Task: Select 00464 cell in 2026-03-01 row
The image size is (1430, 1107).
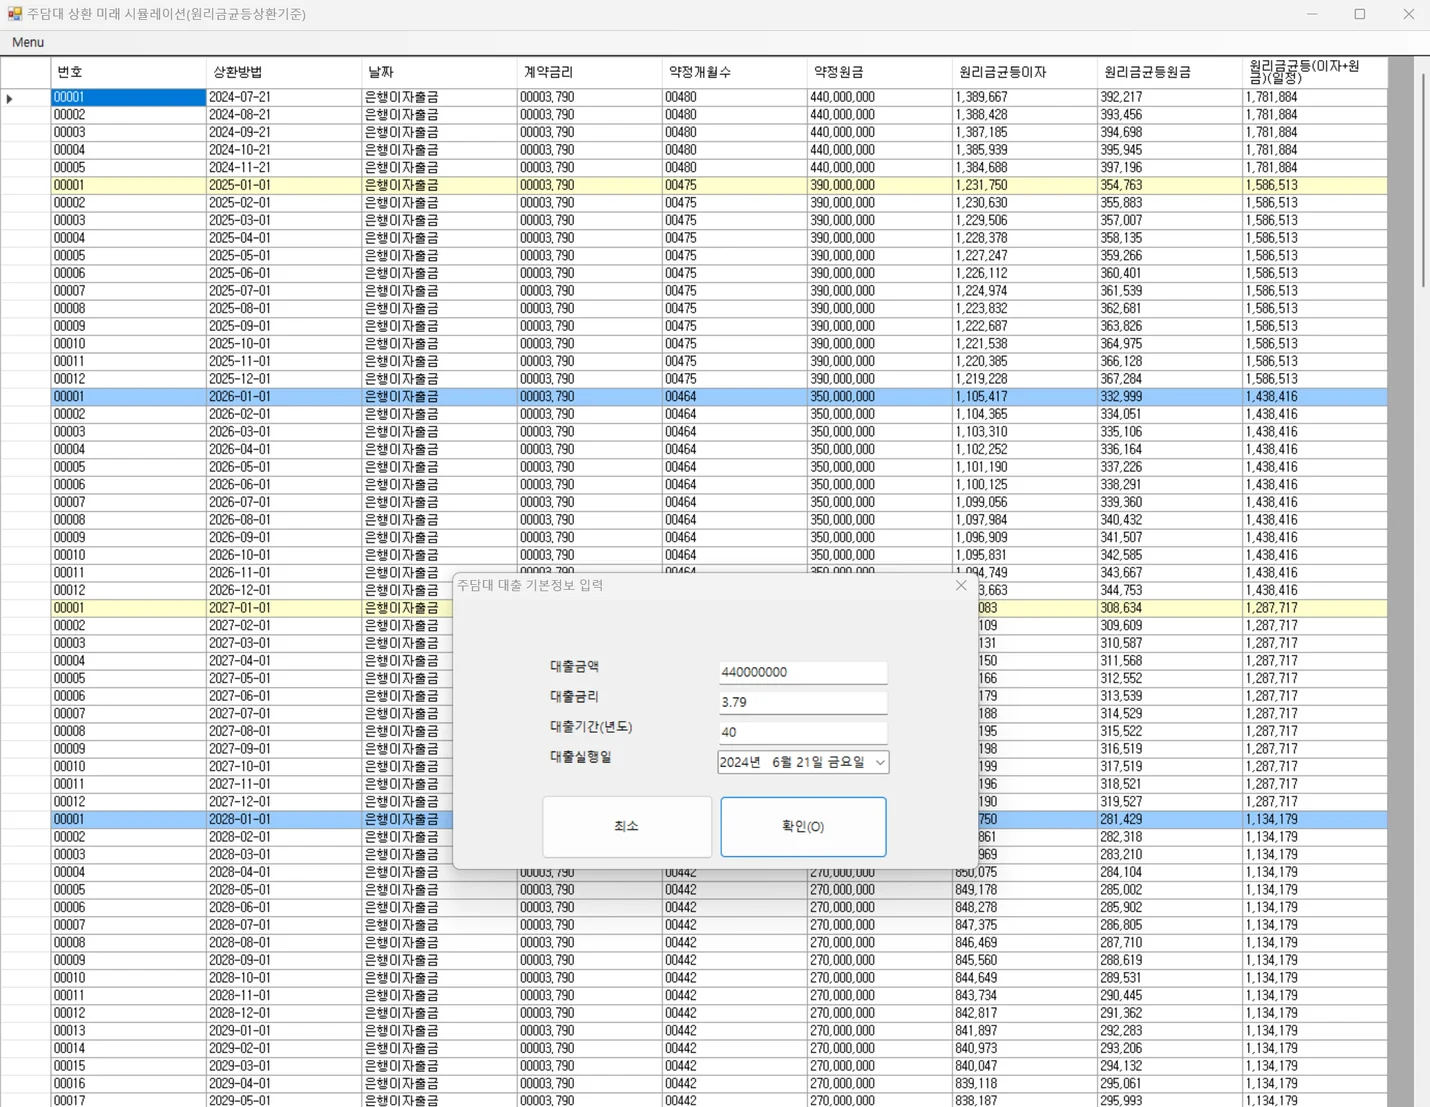Action: (x=734, y=432)
